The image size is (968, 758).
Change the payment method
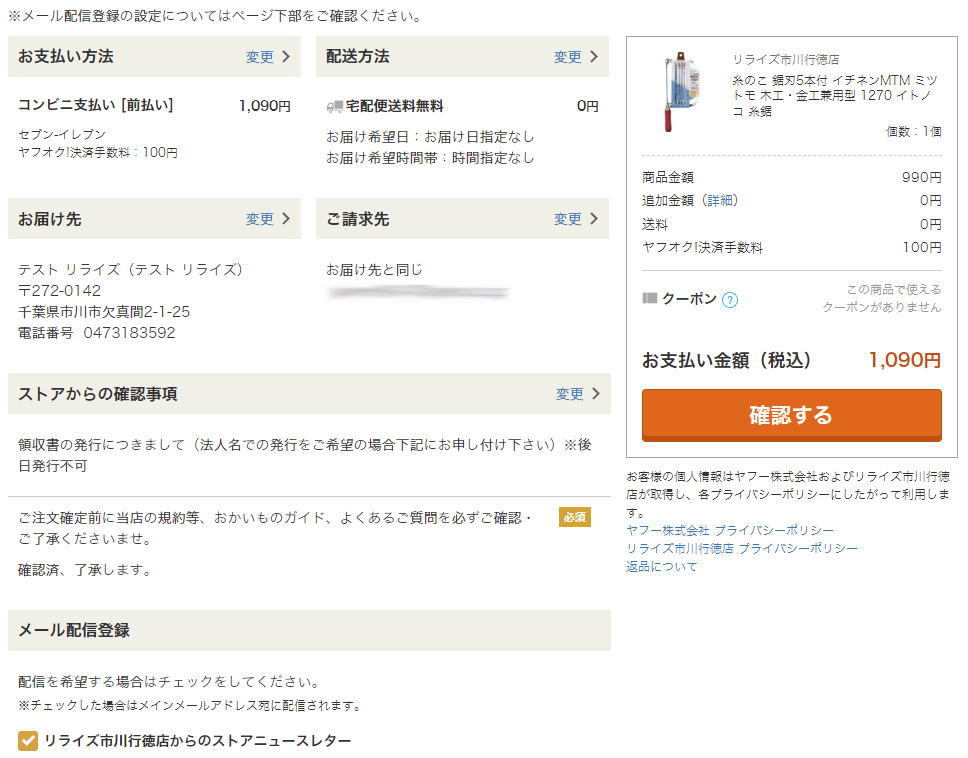(x=260, y=57)
